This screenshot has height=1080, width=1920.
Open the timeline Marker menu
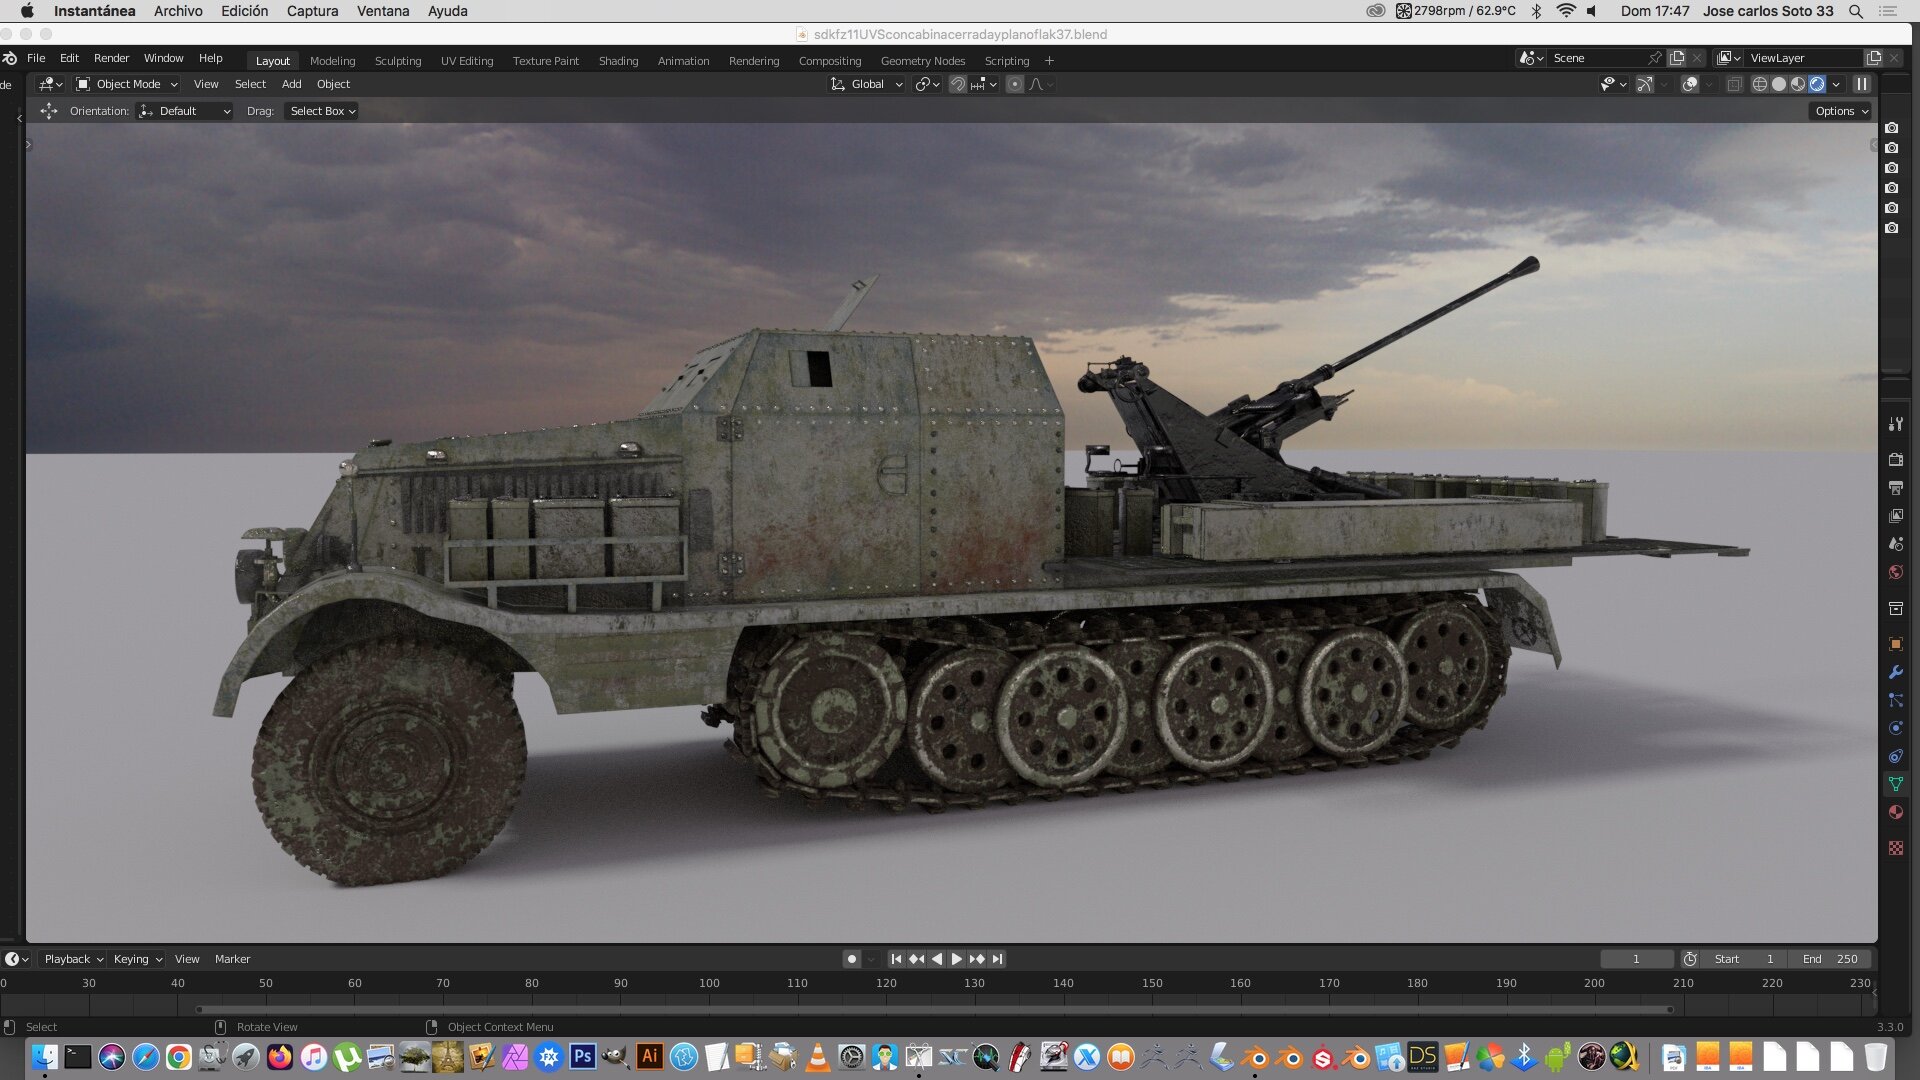(x=232, y=959)
